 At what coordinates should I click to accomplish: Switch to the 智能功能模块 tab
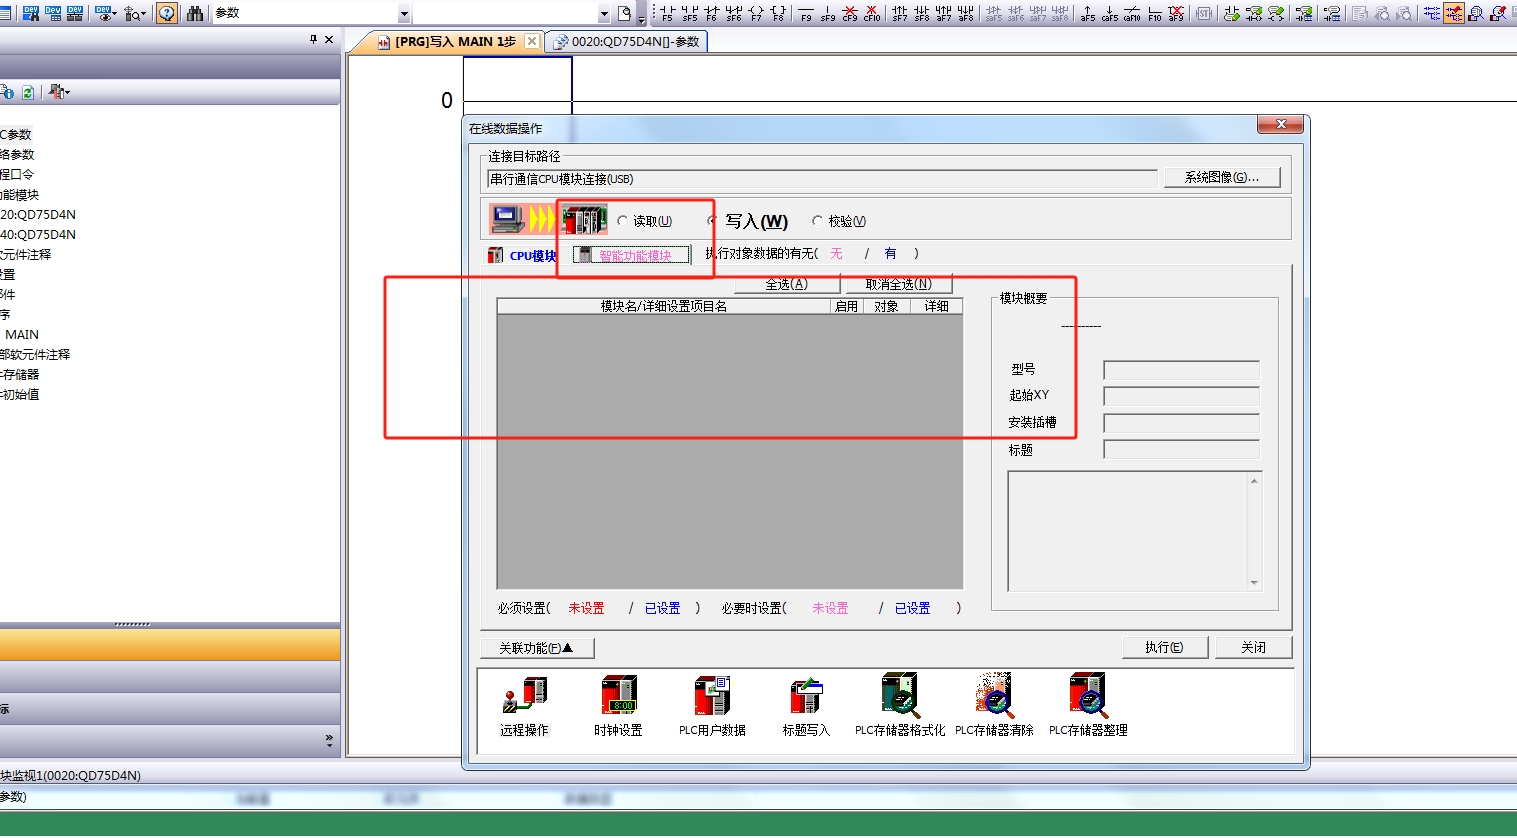[633, 255]
